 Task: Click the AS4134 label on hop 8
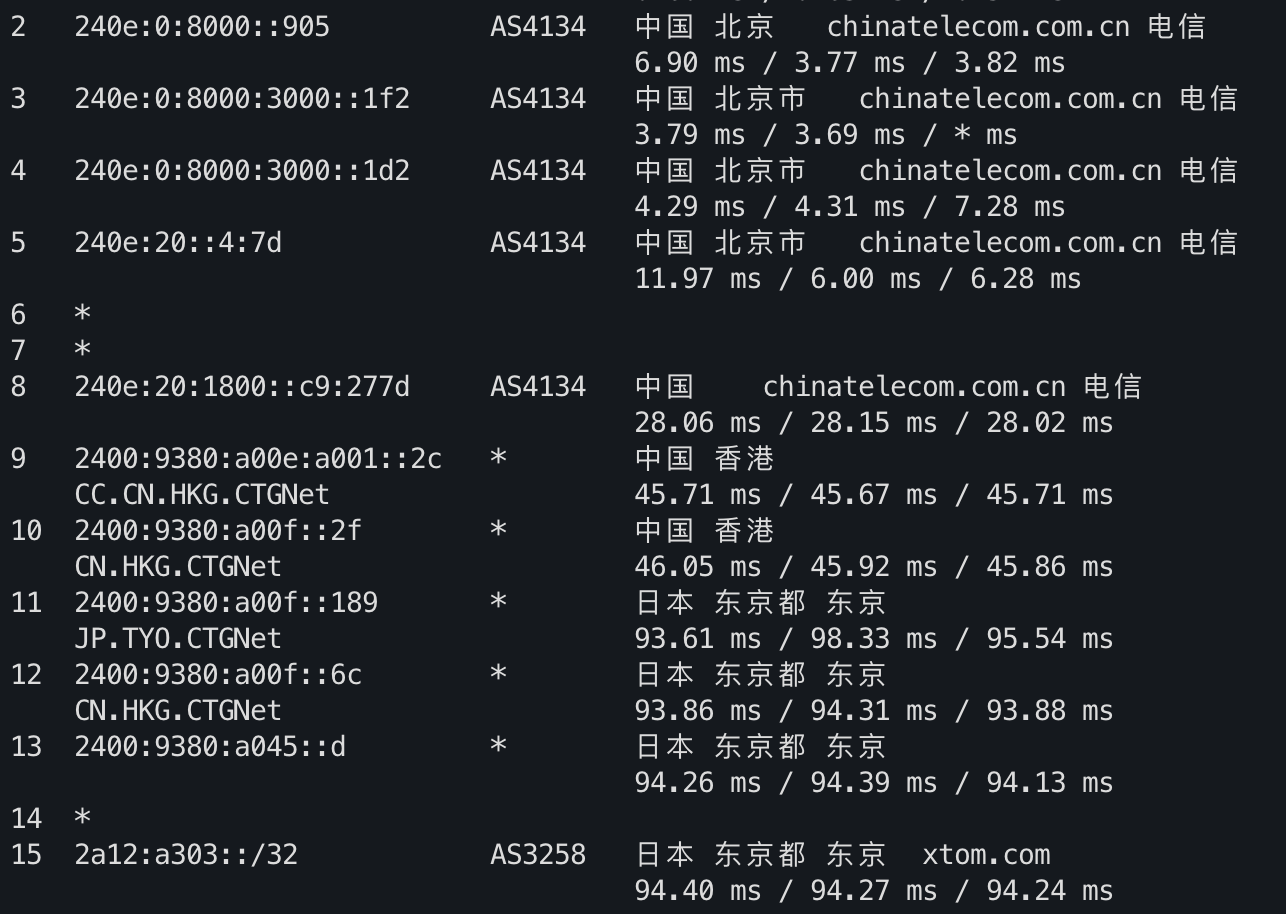point(538,387)
